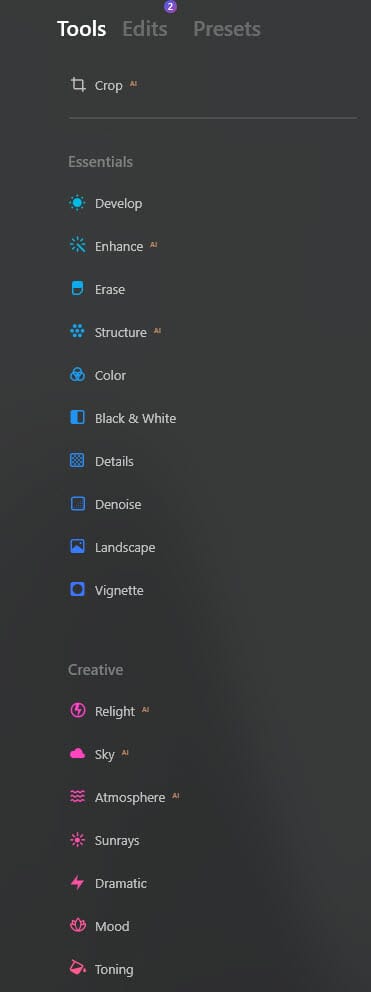Open the Structure dots icon
Viewport: 371px width, 992px height.
coord(77,332)
